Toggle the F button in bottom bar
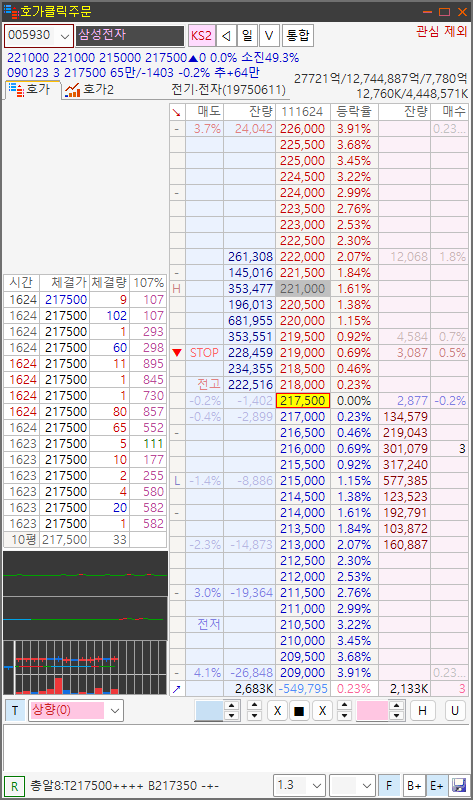The image size is (473, 800). (x=389, y=785)
